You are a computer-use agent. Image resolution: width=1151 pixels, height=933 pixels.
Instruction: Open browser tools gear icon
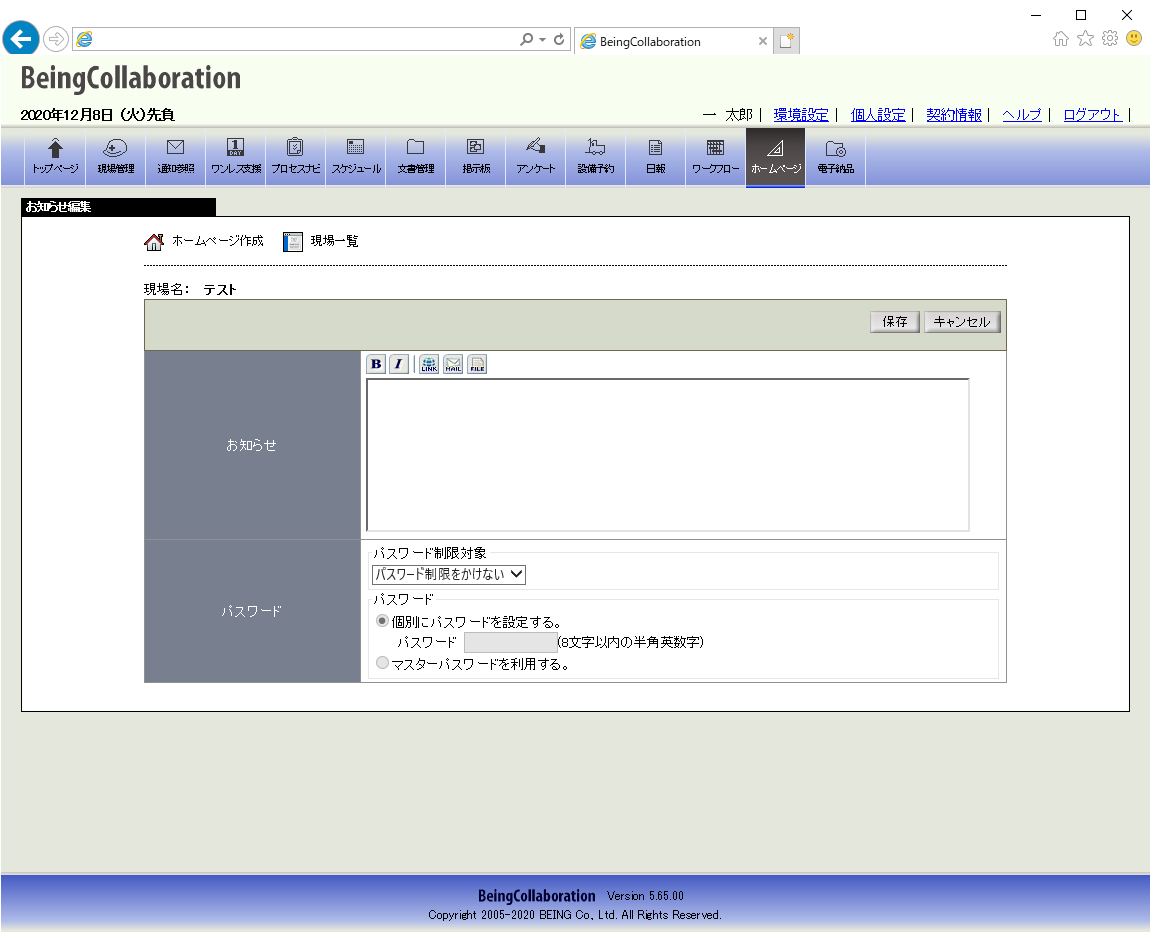click(x=1110, y=38)
